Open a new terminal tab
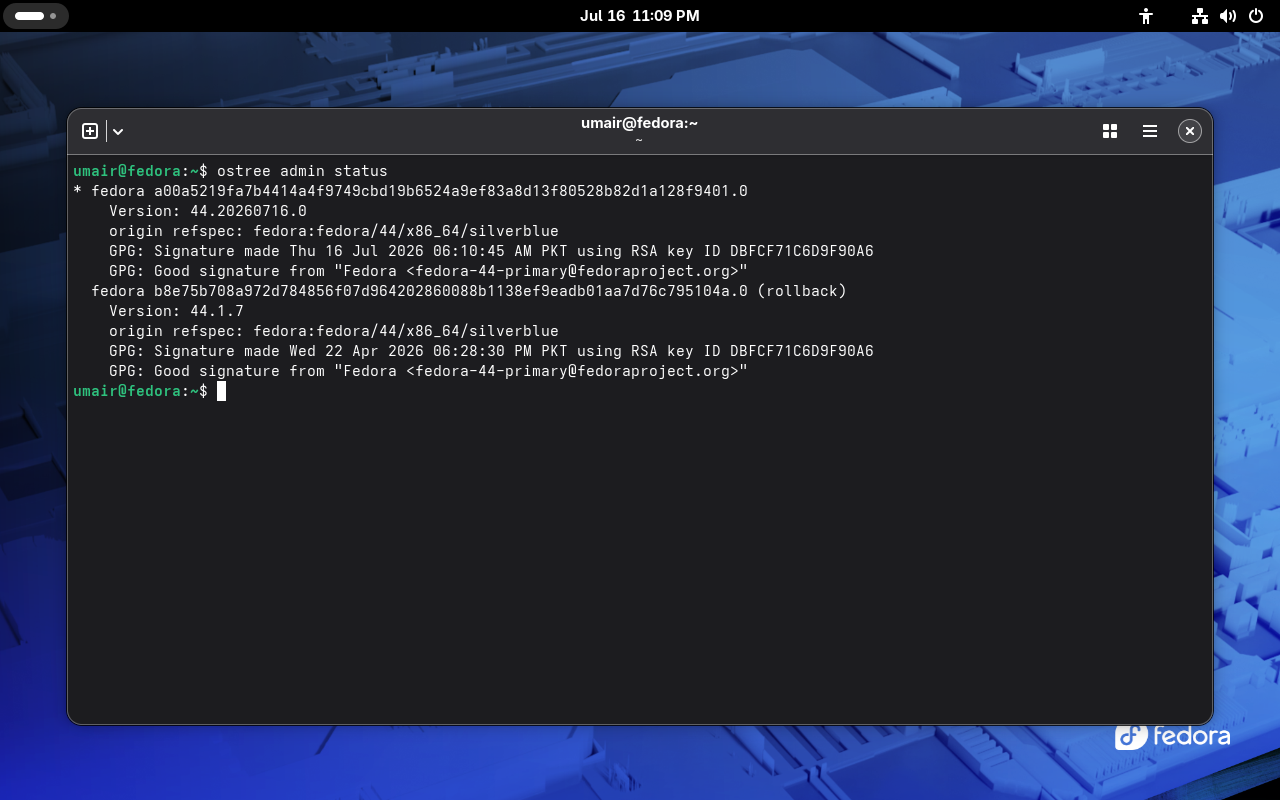 90,131
